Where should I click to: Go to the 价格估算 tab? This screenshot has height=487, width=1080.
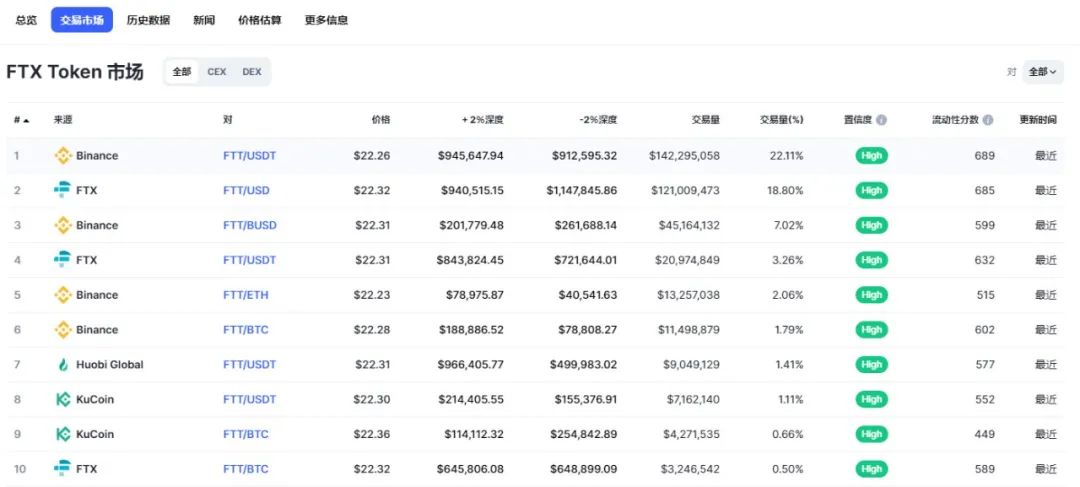click(x=260, y=20)
